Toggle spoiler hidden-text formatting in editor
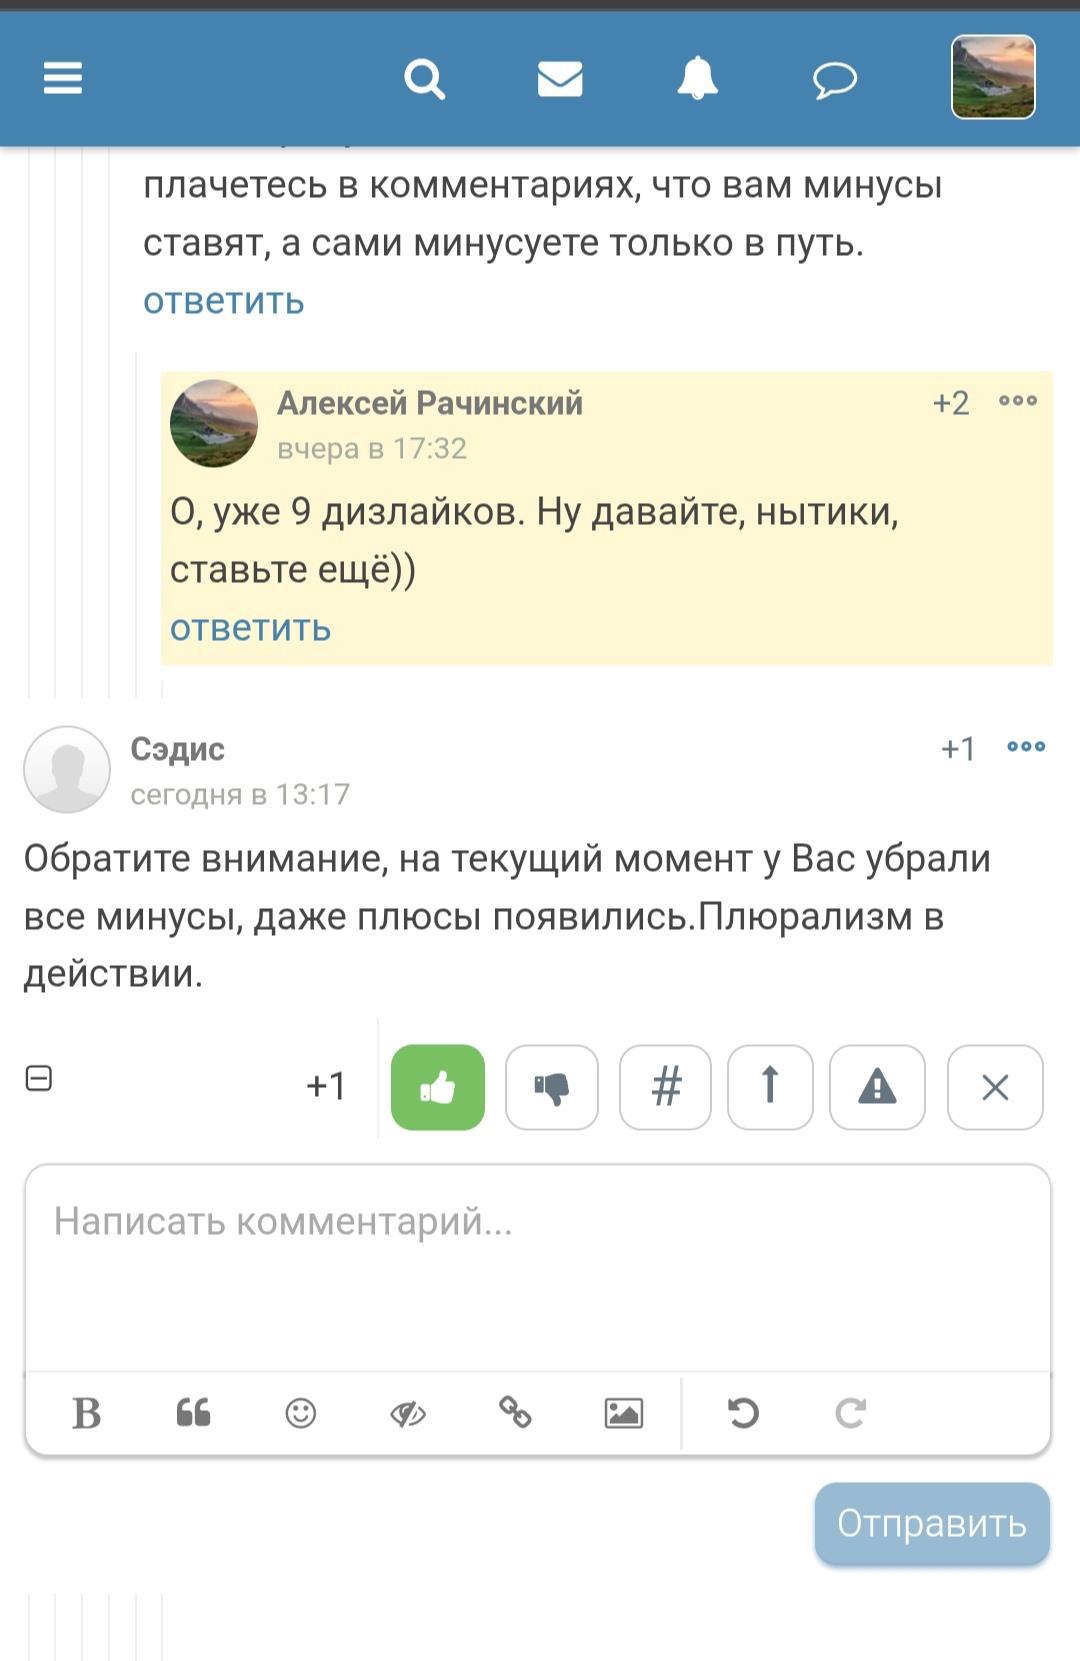This screenshot has height=1661, width=1080. (x=408, y=1413)
